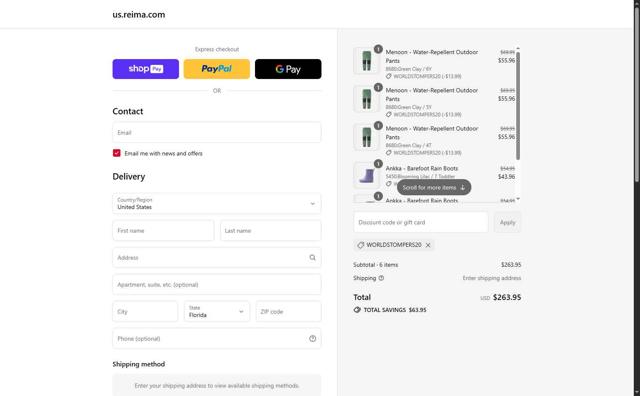
Task: Click the Delivery section heading
Action: coord(129,176)
